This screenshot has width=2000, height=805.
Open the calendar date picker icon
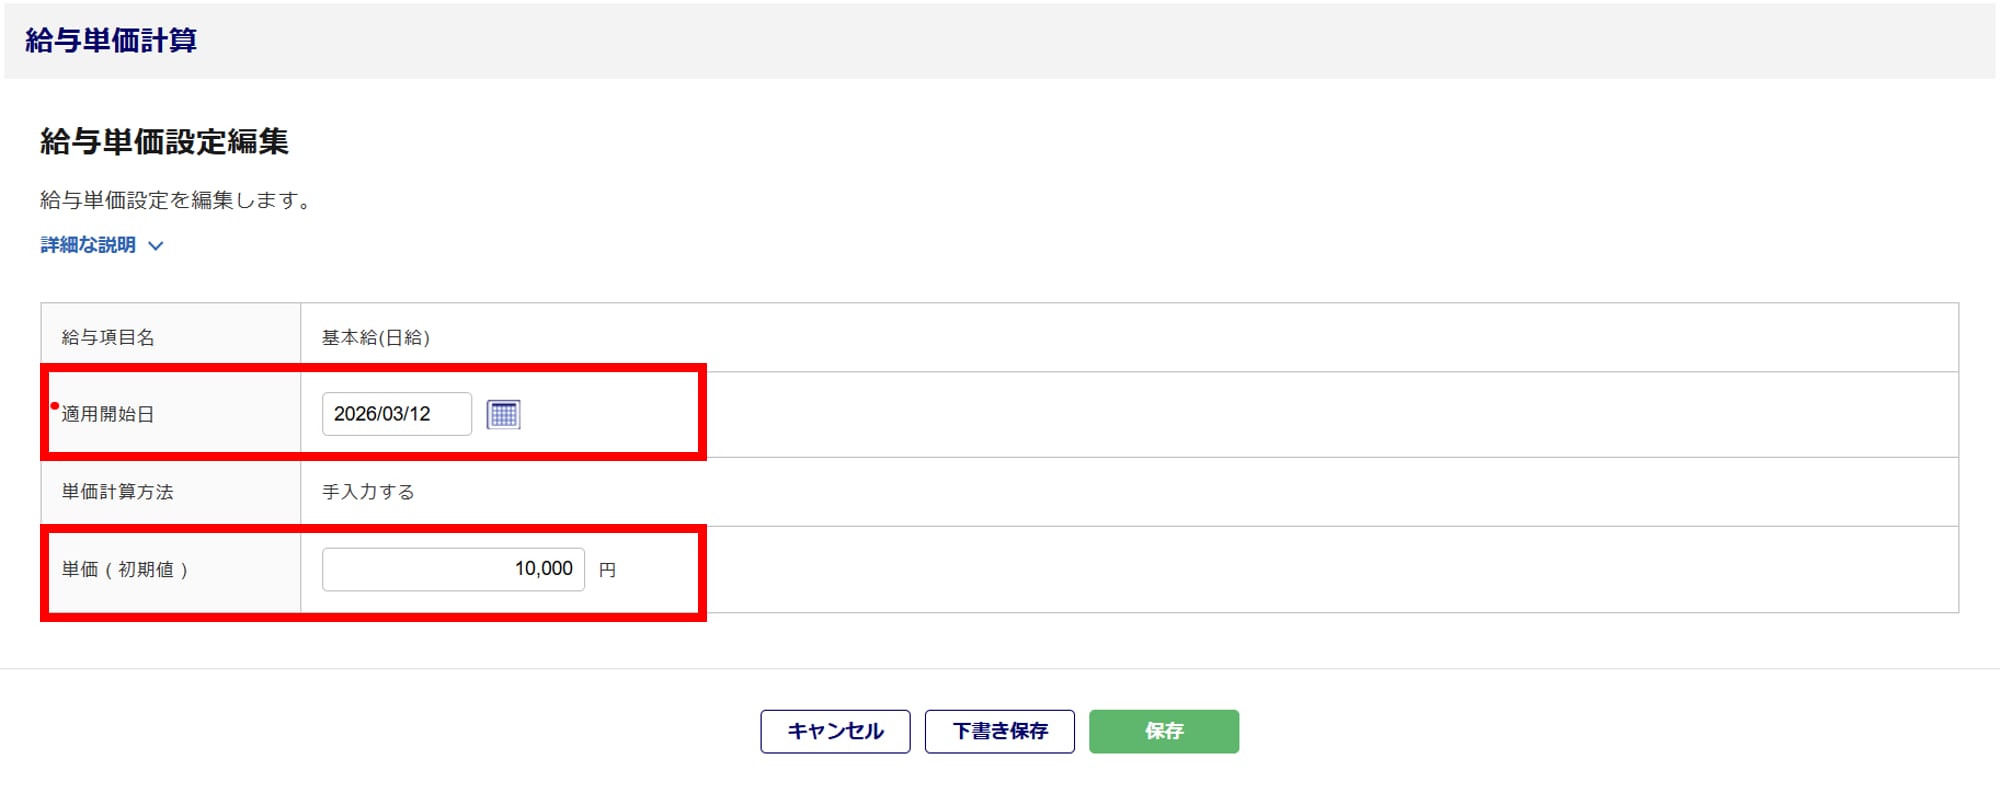coord(503,414)
